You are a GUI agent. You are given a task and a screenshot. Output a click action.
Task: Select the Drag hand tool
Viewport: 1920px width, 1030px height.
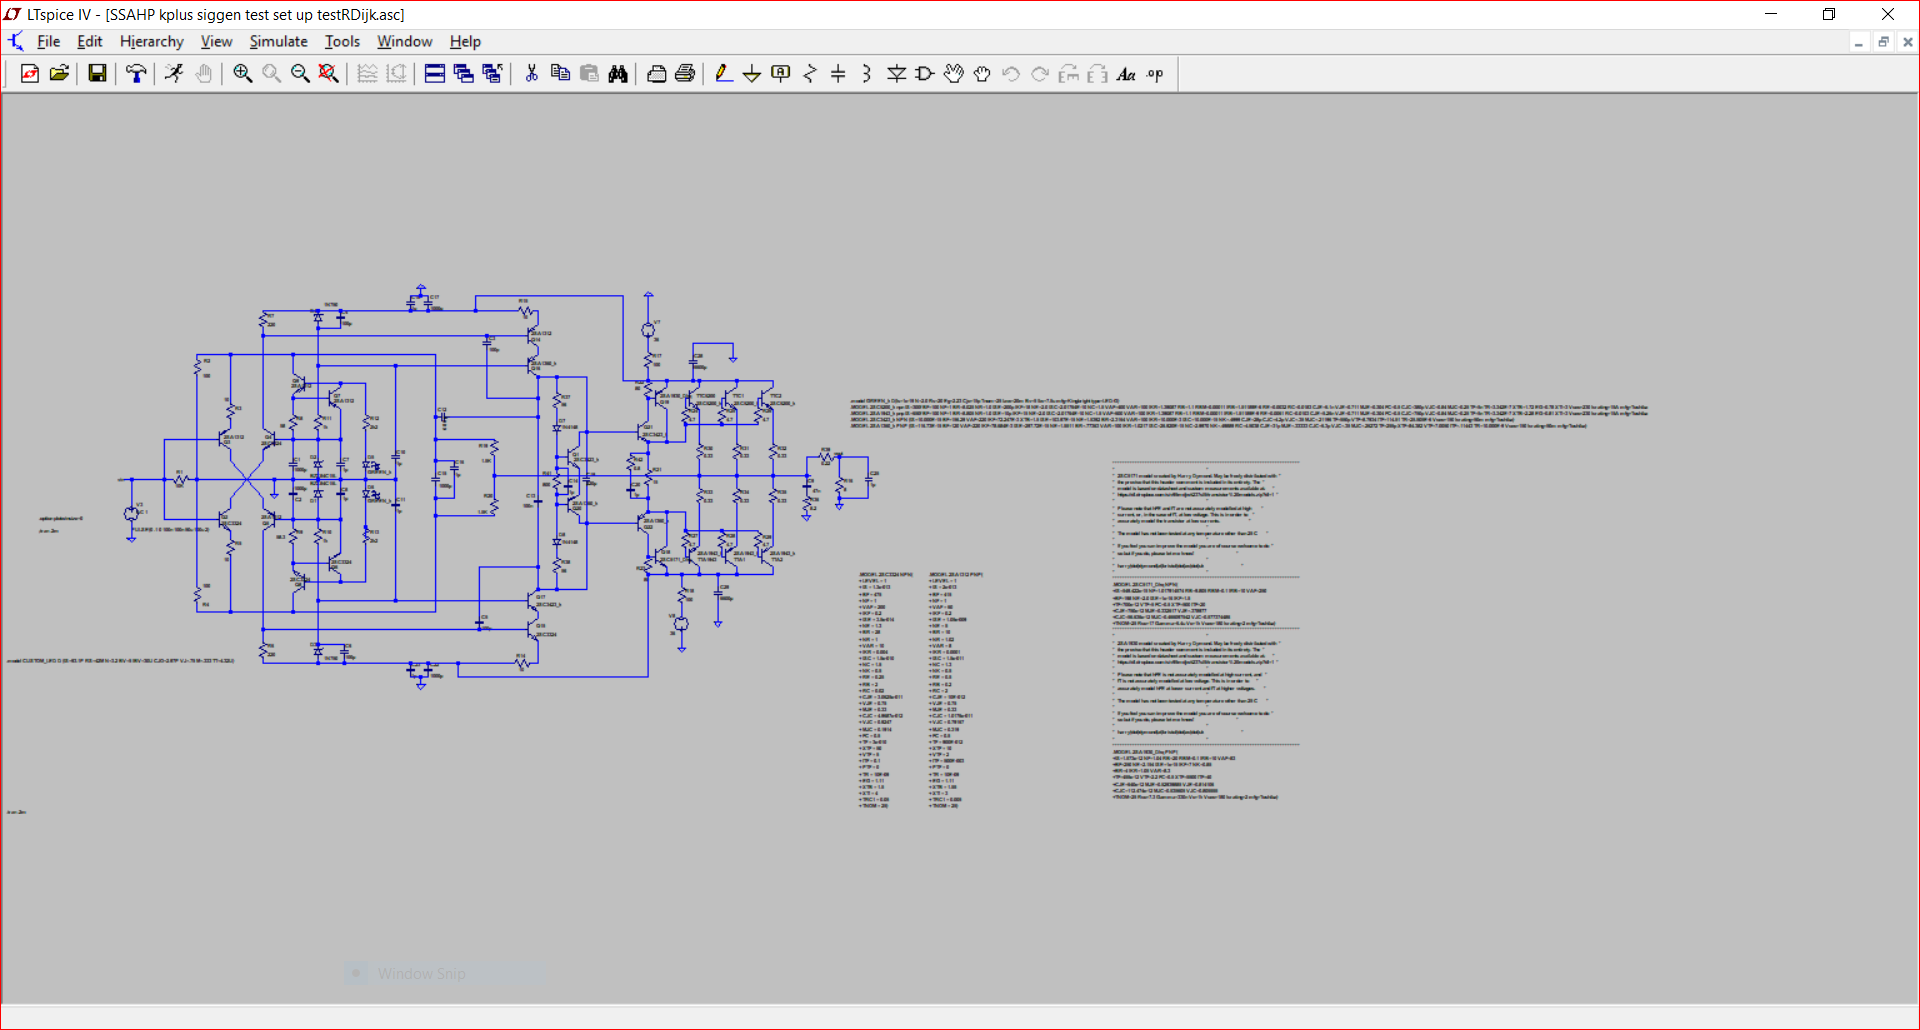tap(982, 74)
